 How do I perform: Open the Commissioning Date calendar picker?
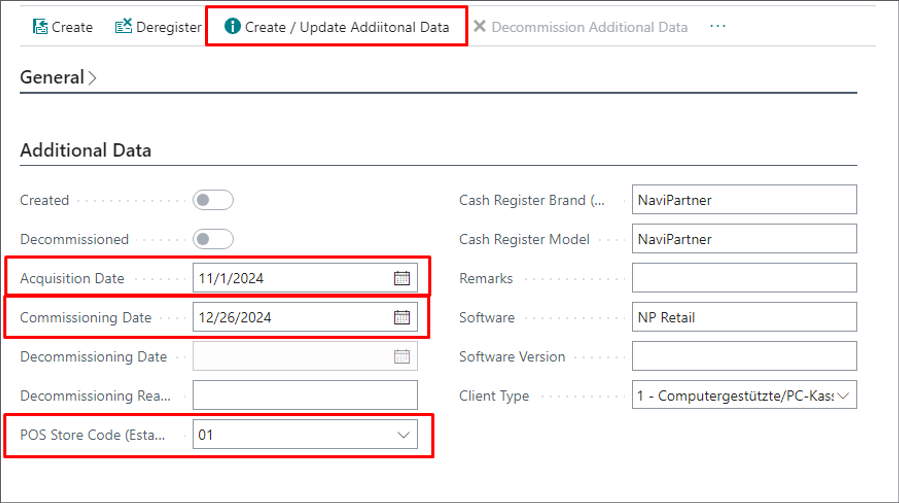[402, 317]
